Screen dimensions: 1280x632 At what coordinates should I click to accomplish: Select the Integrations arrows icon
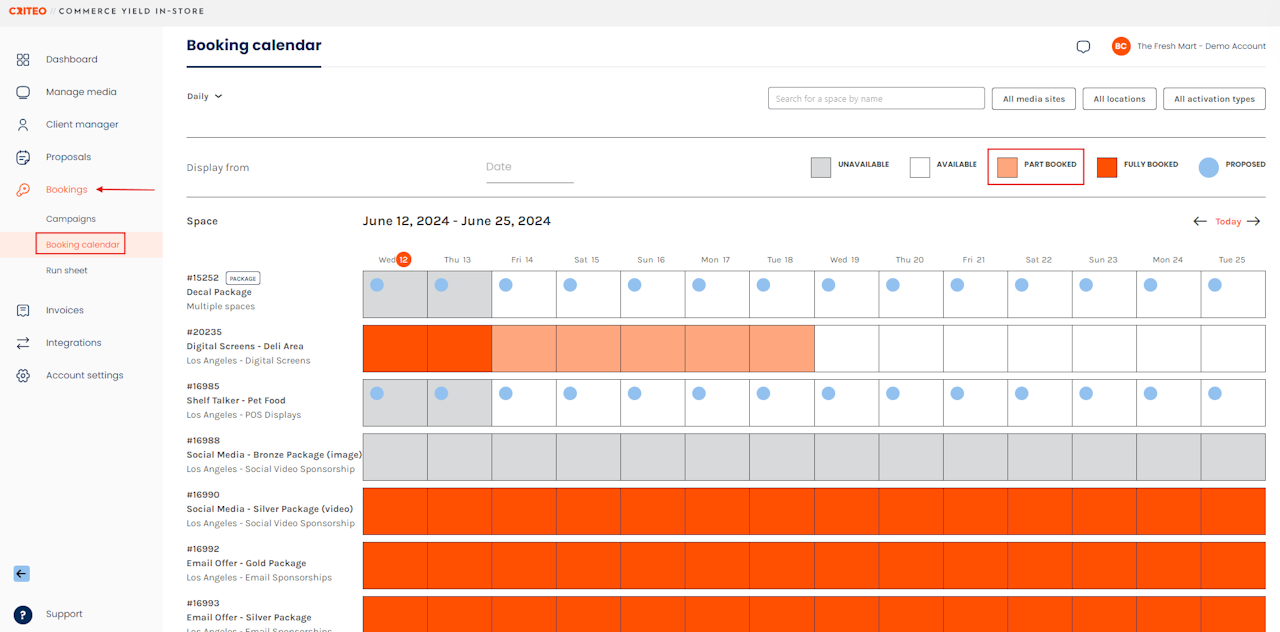click(x=23, y=343)
